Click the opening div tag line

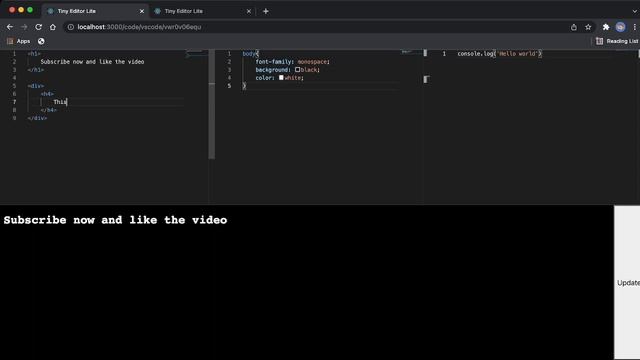point(36,86)
